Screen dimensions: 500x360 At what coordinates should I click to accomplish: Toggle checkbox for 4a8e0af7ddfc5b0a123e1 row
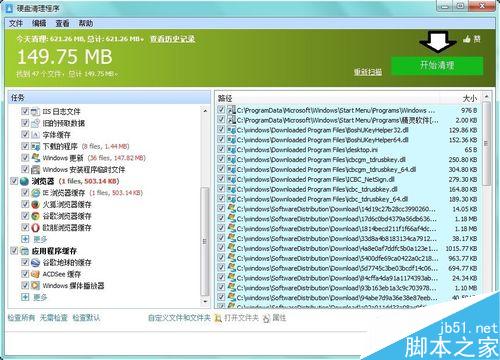pyautogui.click(x=221, y=248)
